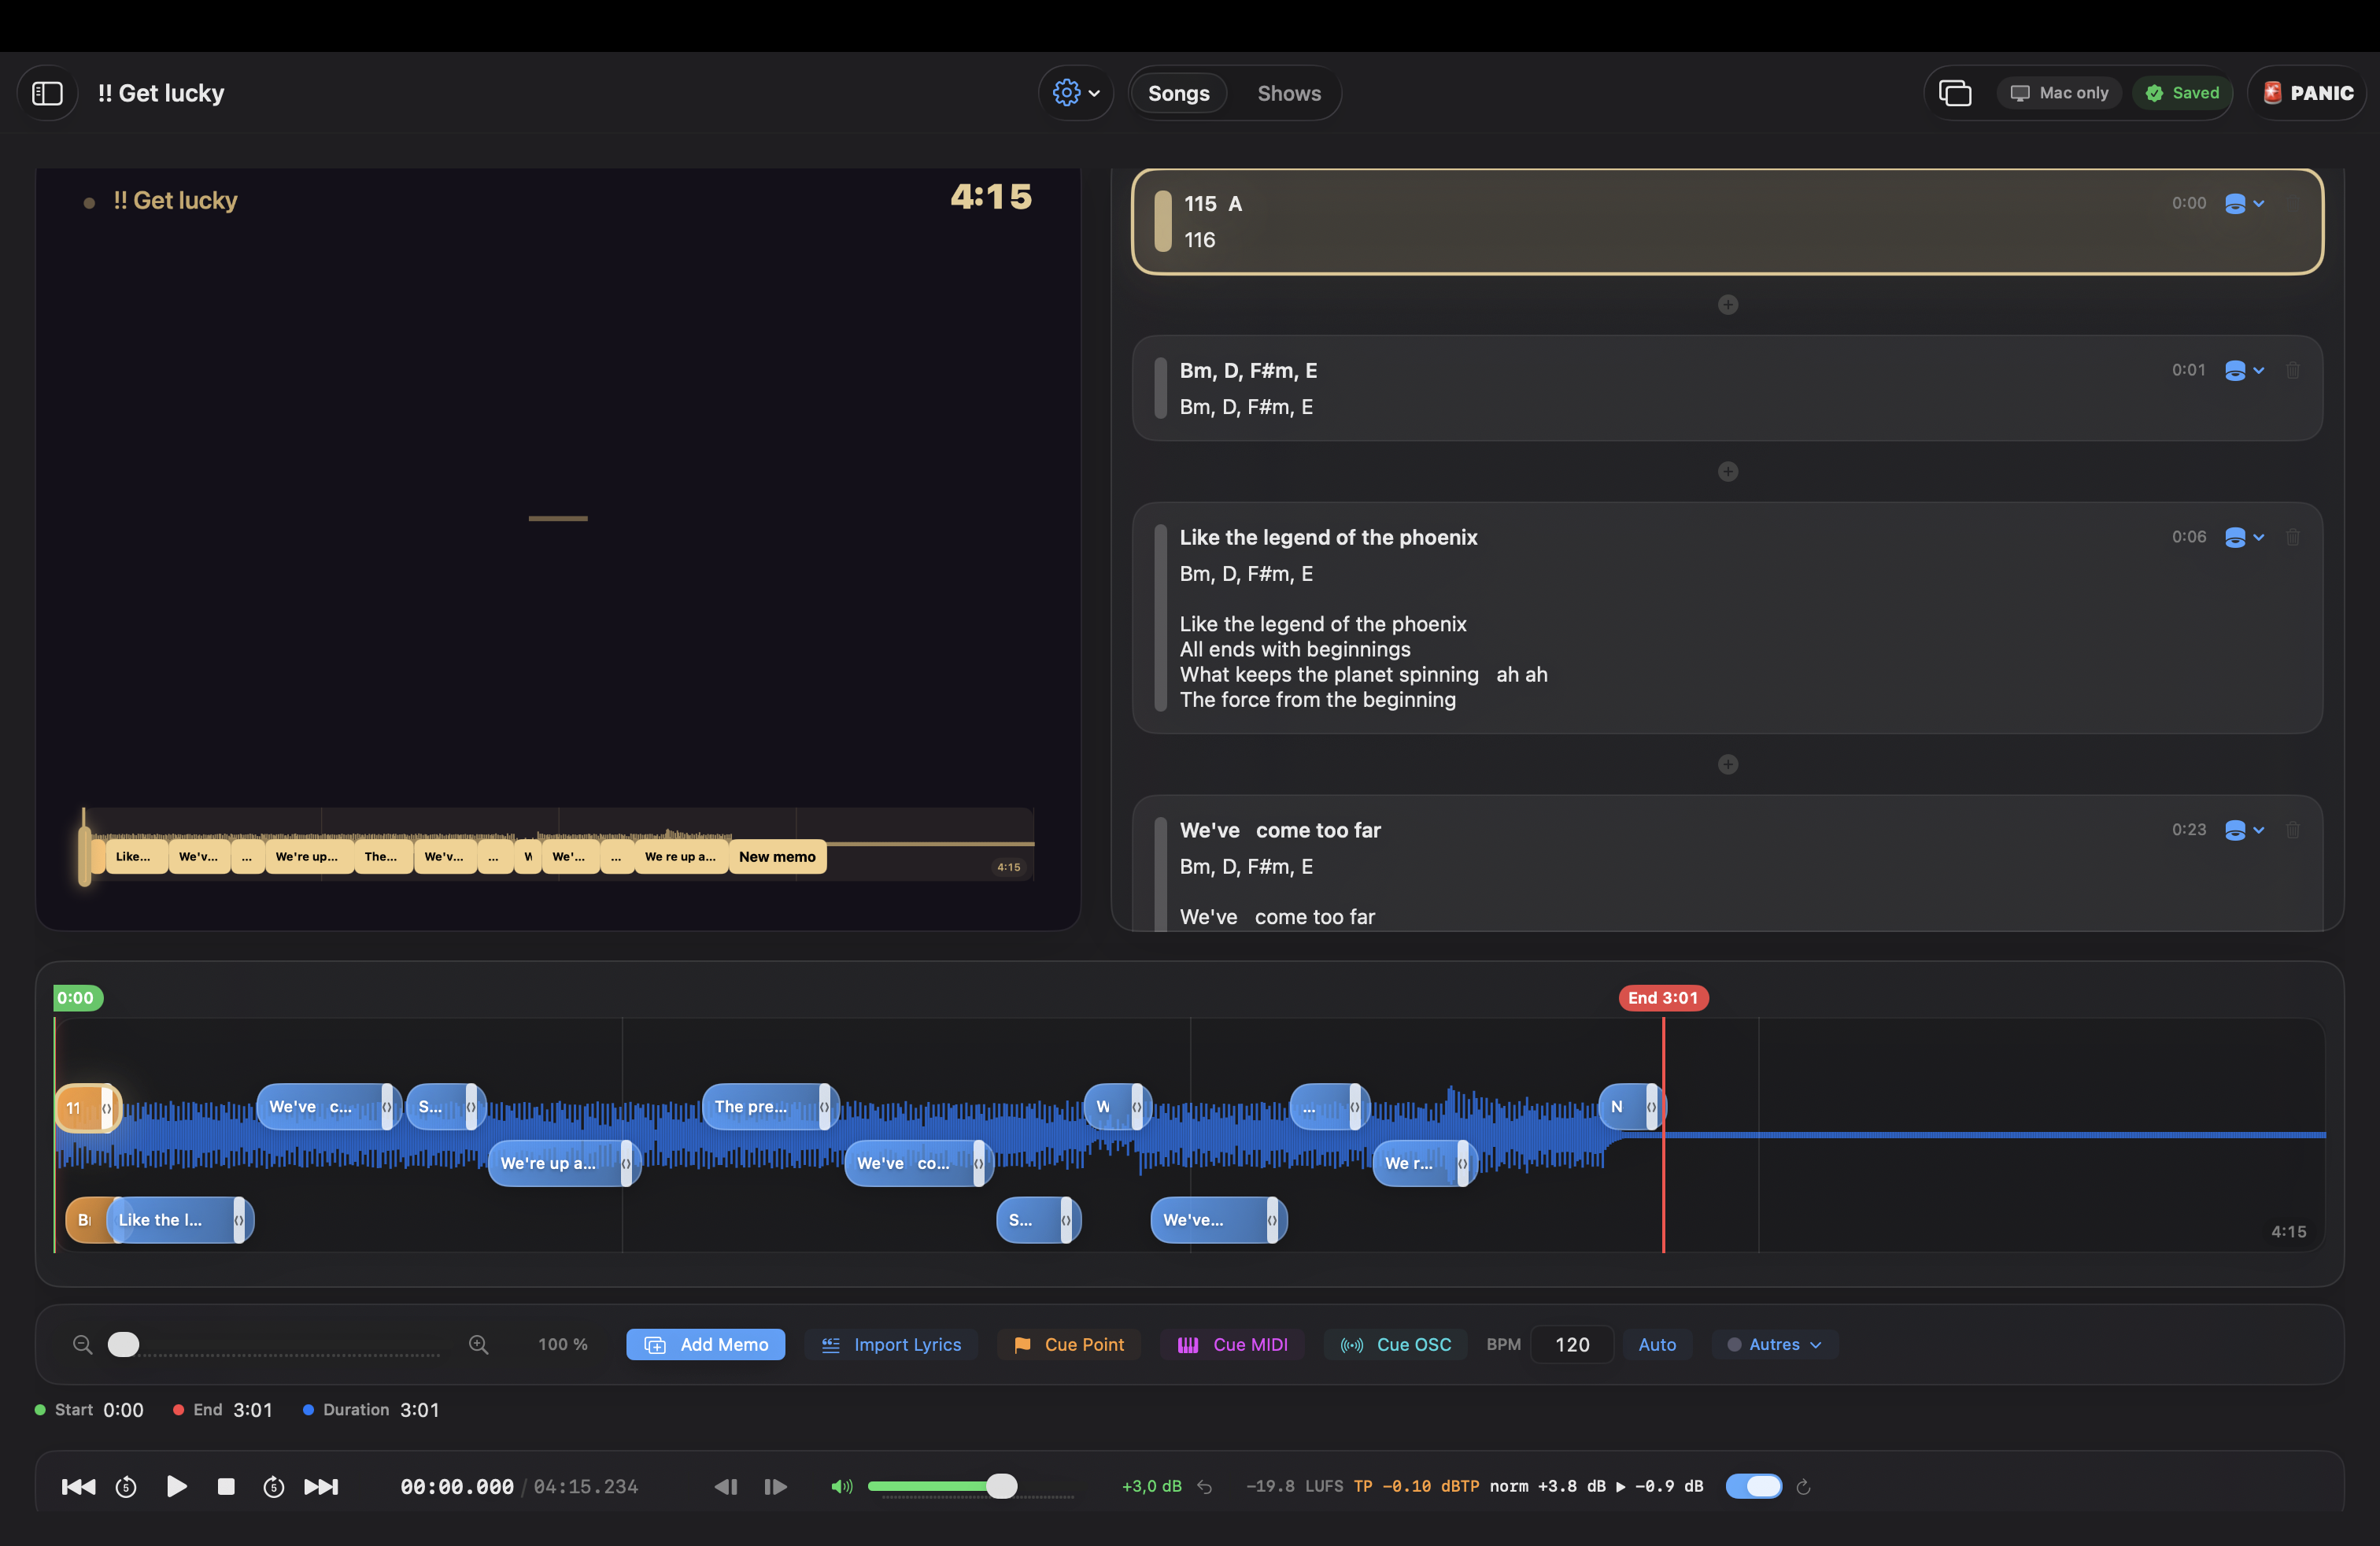Toggle the sidebar panel icon

47,93
